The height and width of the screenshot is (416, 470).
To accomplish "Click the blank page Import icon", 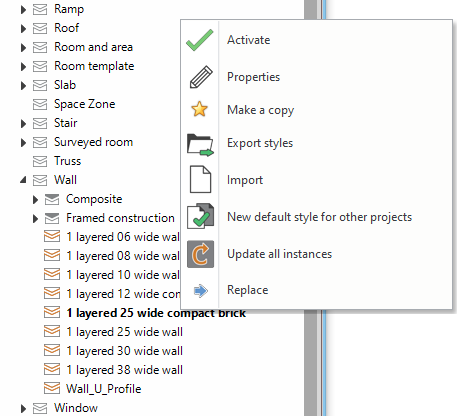I will coord(200,179).
